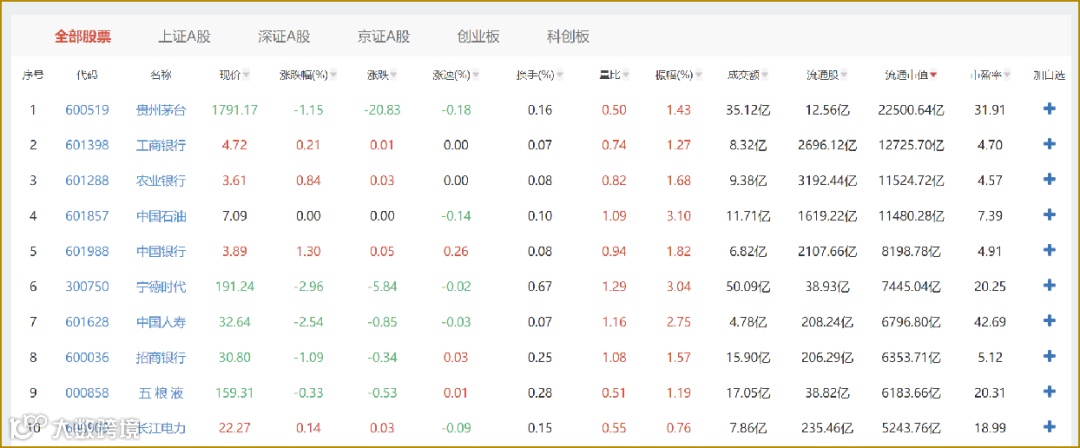Open stock code 601398 link
This screenshot has height=448, width=1080.
pos(87,145)
